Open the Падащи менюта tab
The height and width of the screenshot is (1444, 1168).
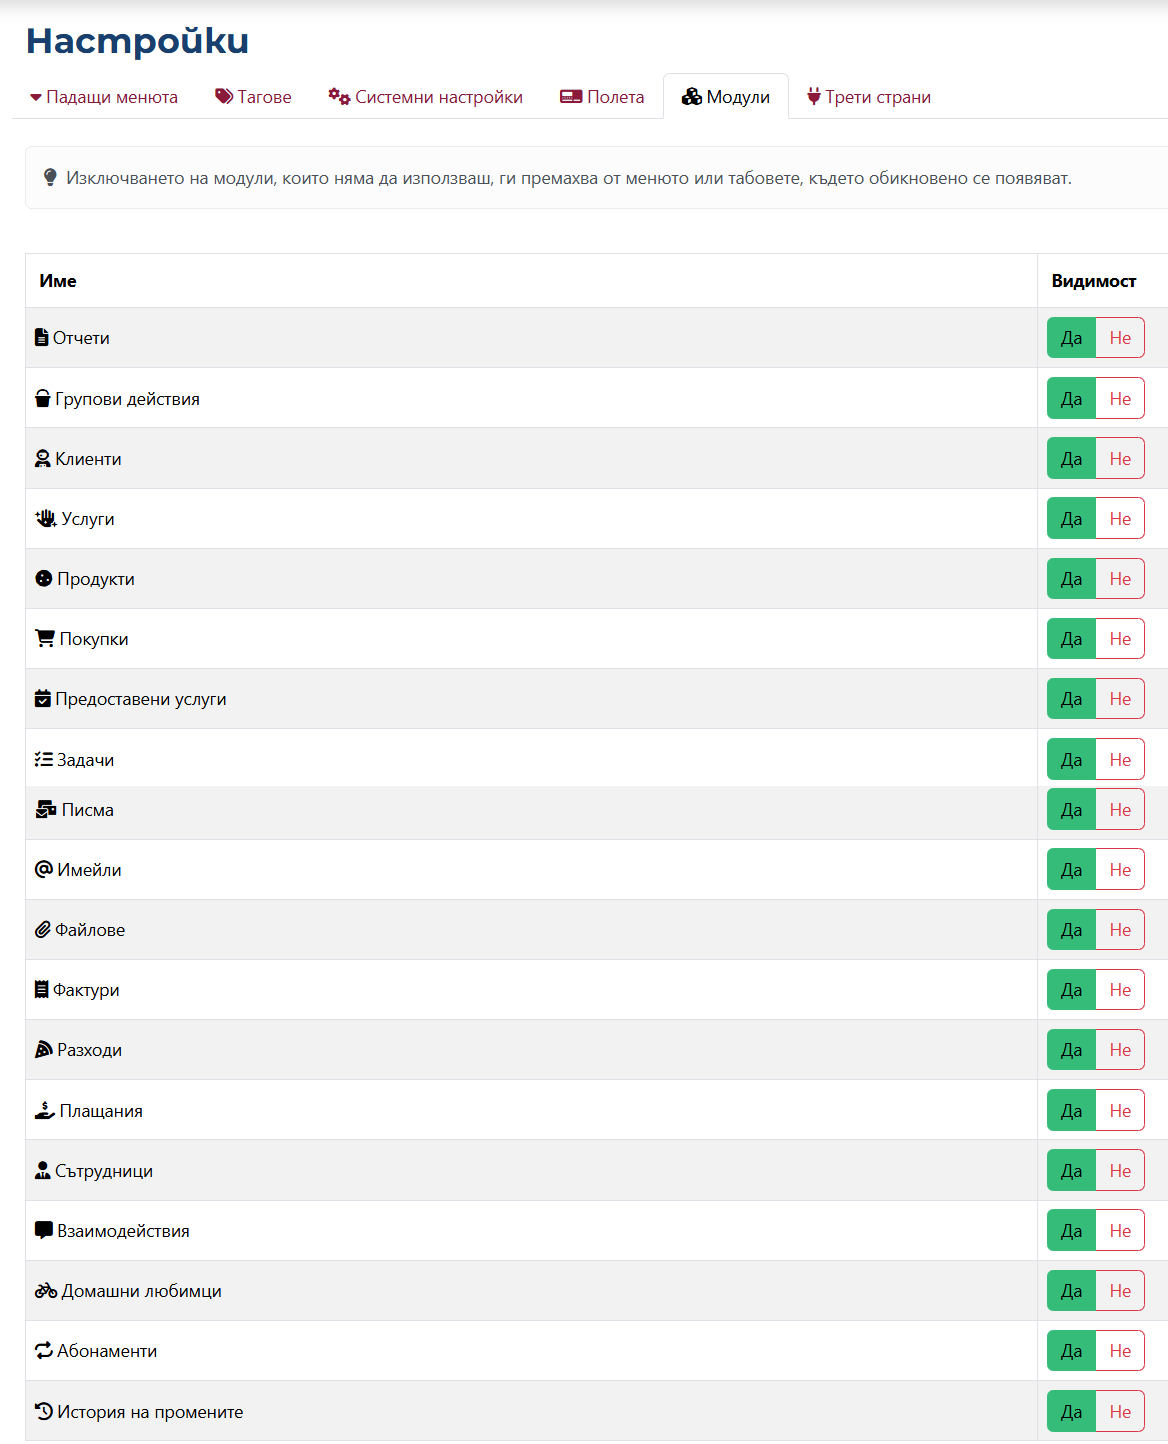tap(104, 97)
